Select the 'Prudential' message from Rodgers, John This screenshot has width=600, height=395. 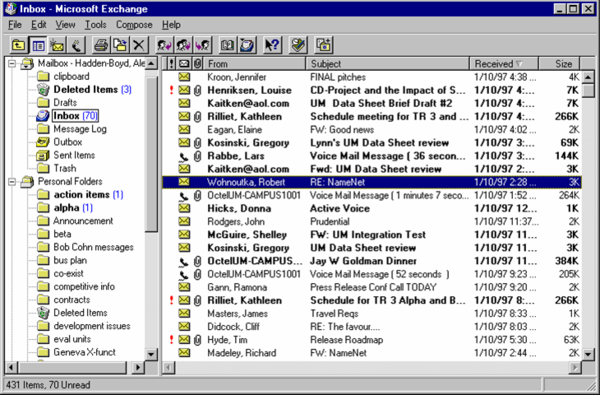pos(372,222)
